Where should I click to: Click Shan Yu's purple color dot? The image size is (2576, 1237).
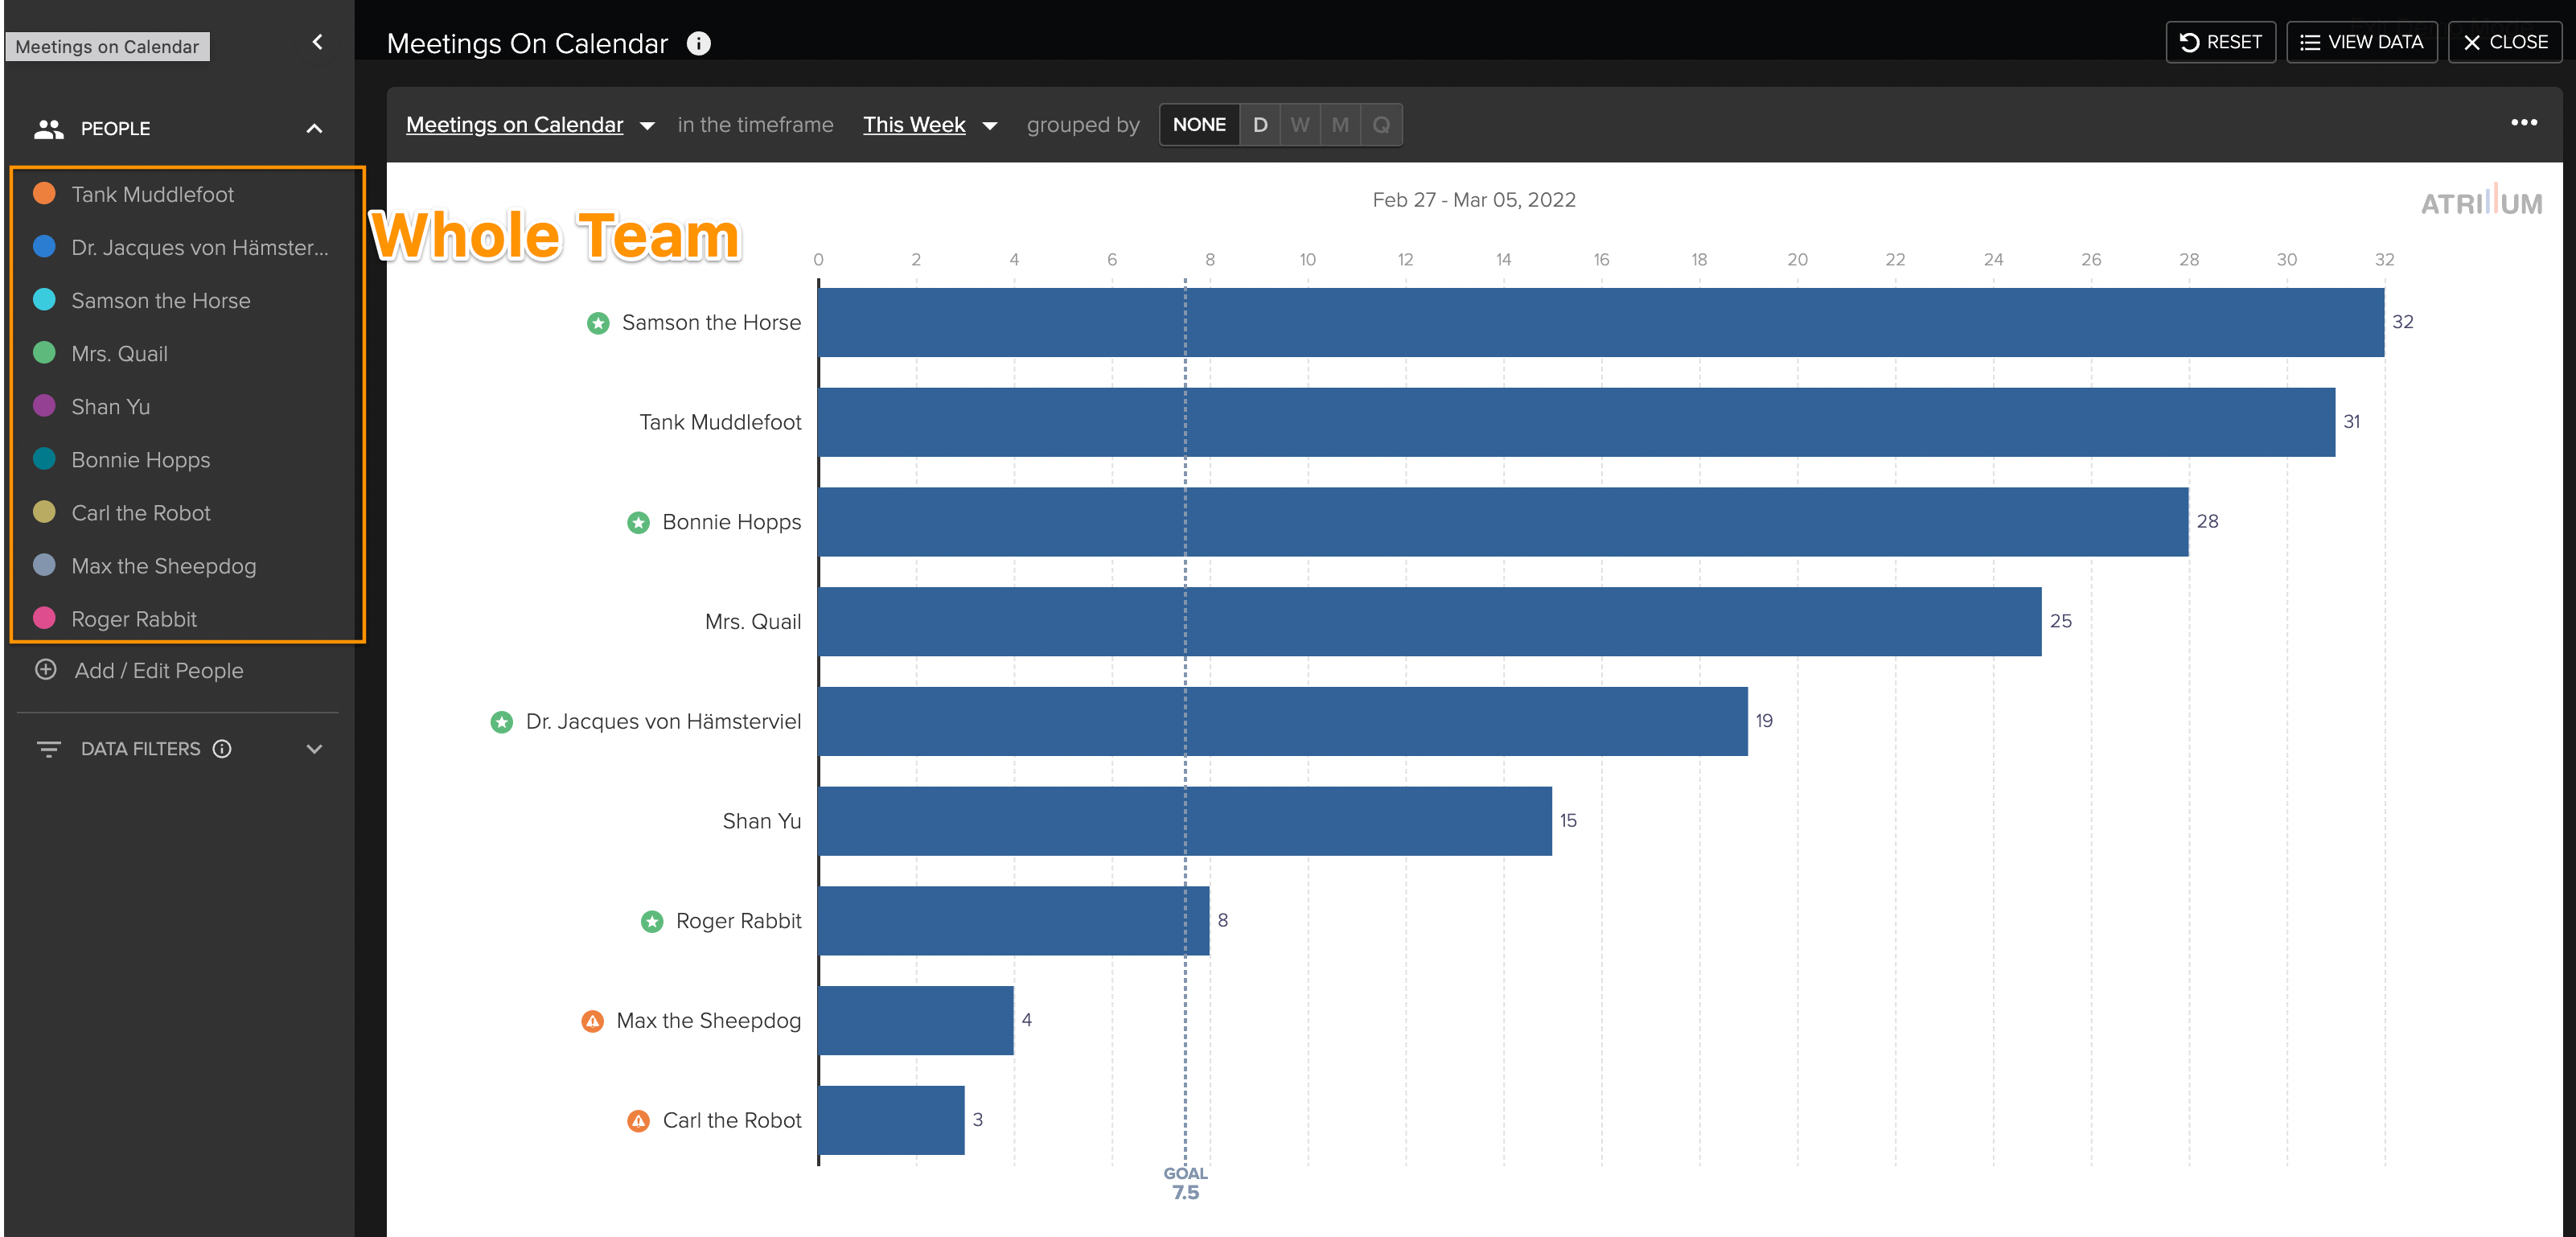click(44, 405)
